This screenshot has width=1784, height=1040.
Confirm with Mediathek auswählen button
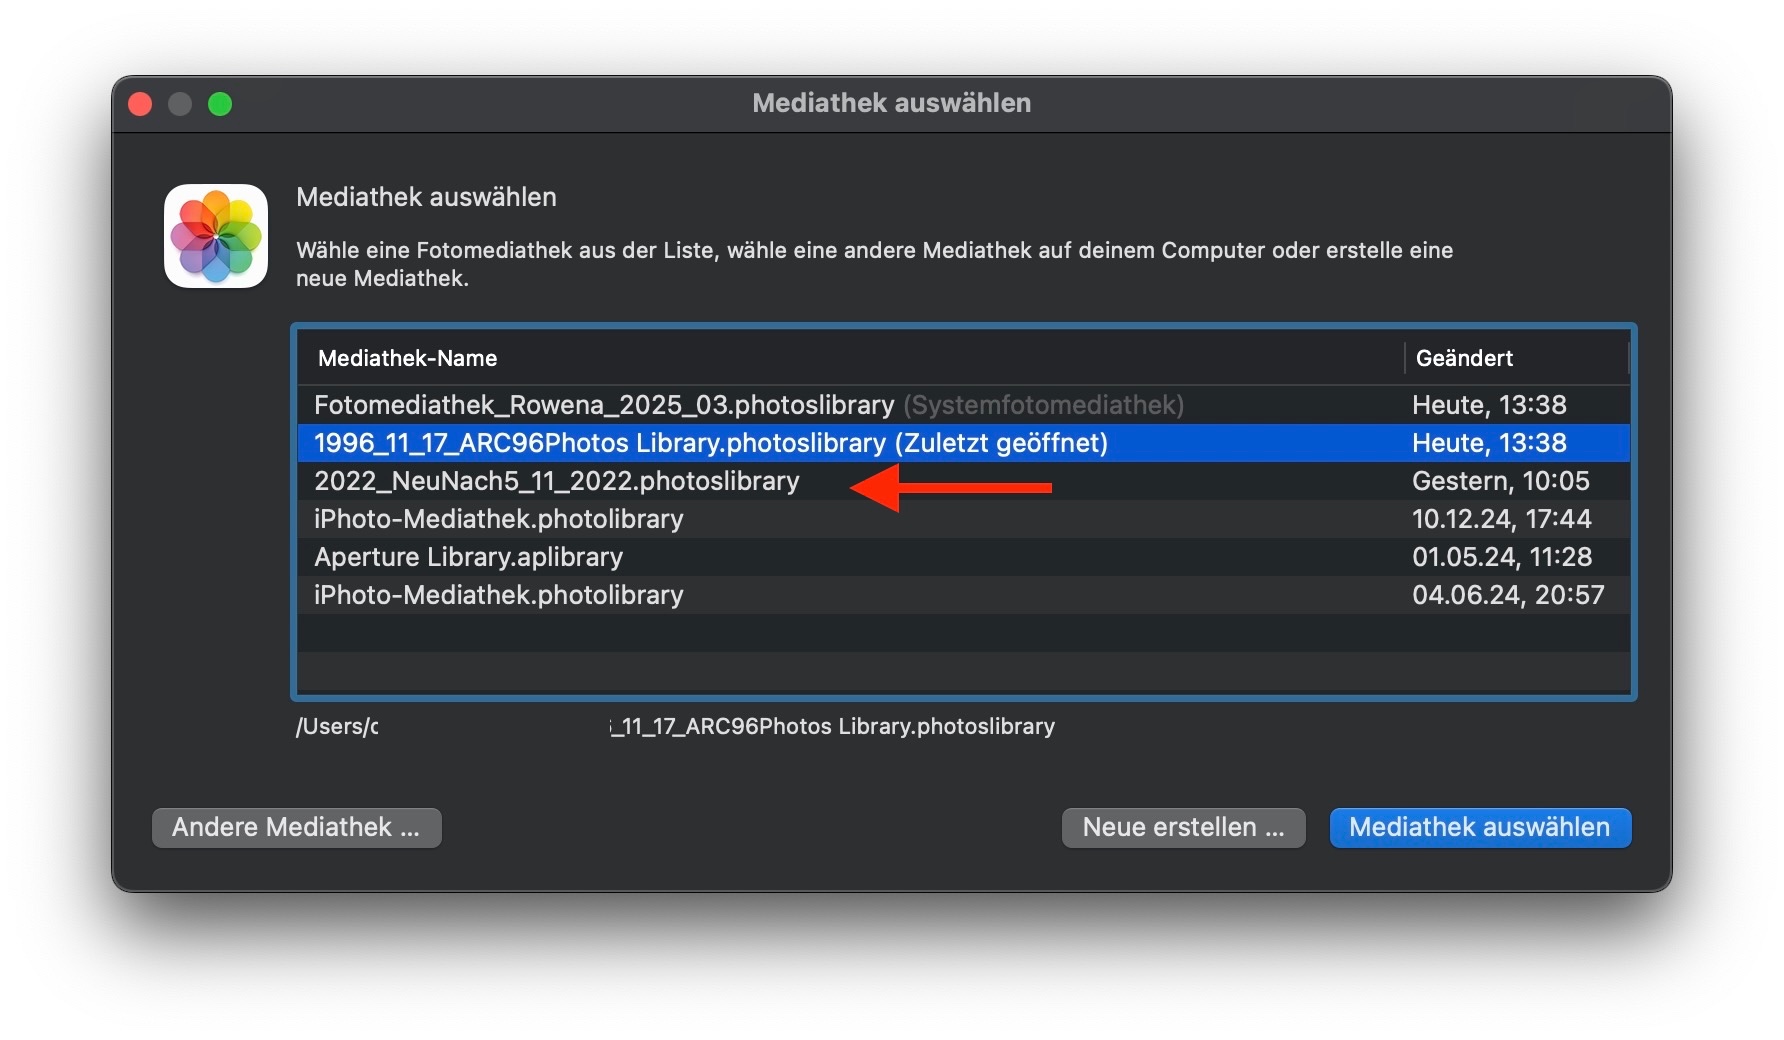click(1479, 827)
